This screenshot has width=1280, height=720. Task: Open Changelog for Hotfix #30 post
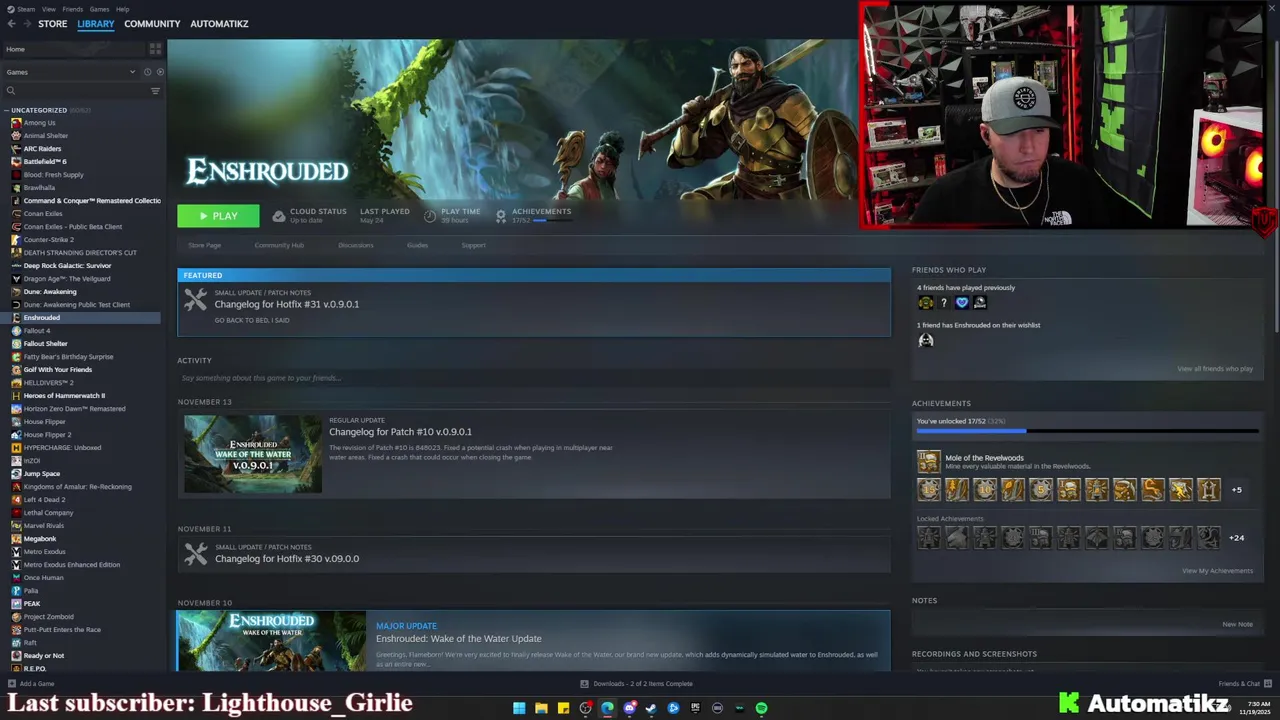pyautogui.click(x=534, y=553)
